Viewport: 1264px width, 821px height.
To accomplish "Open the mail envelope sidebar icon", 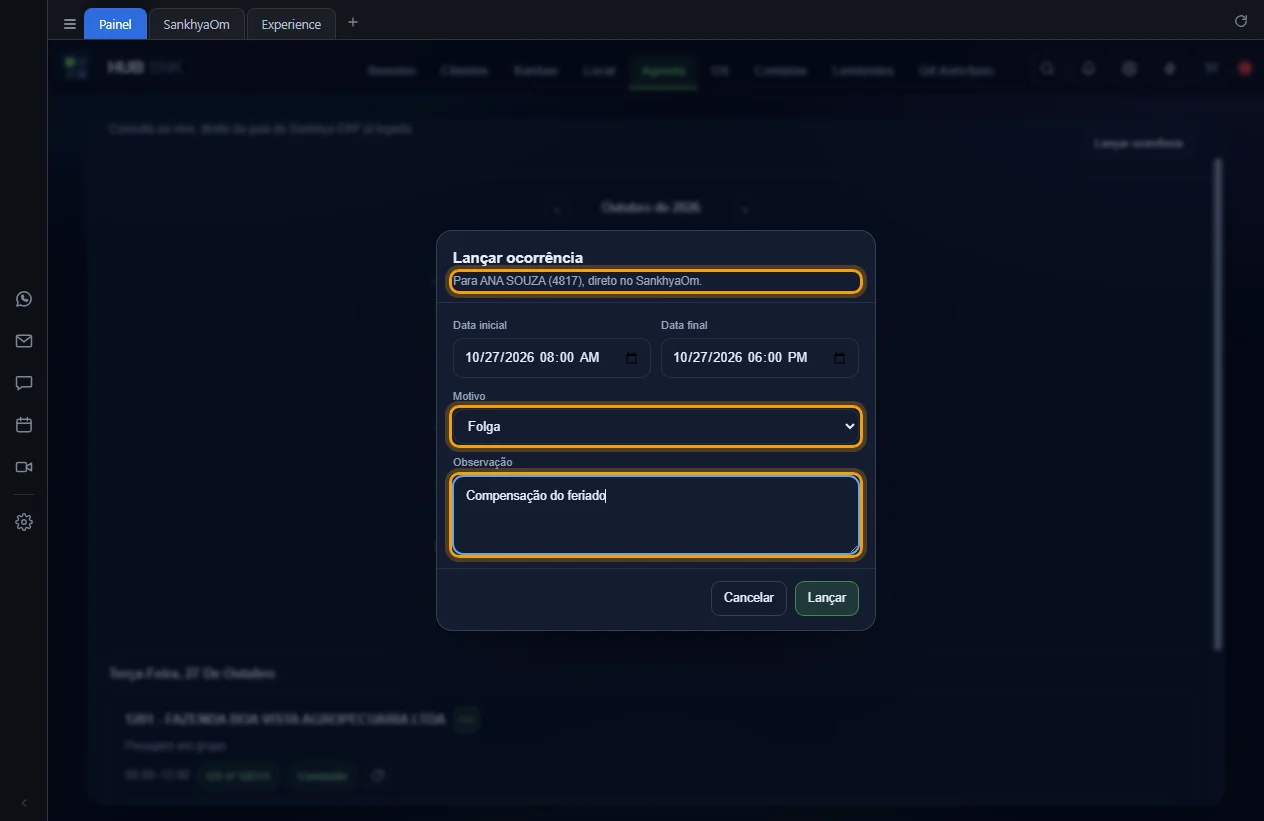I will [x=24, y=341].
